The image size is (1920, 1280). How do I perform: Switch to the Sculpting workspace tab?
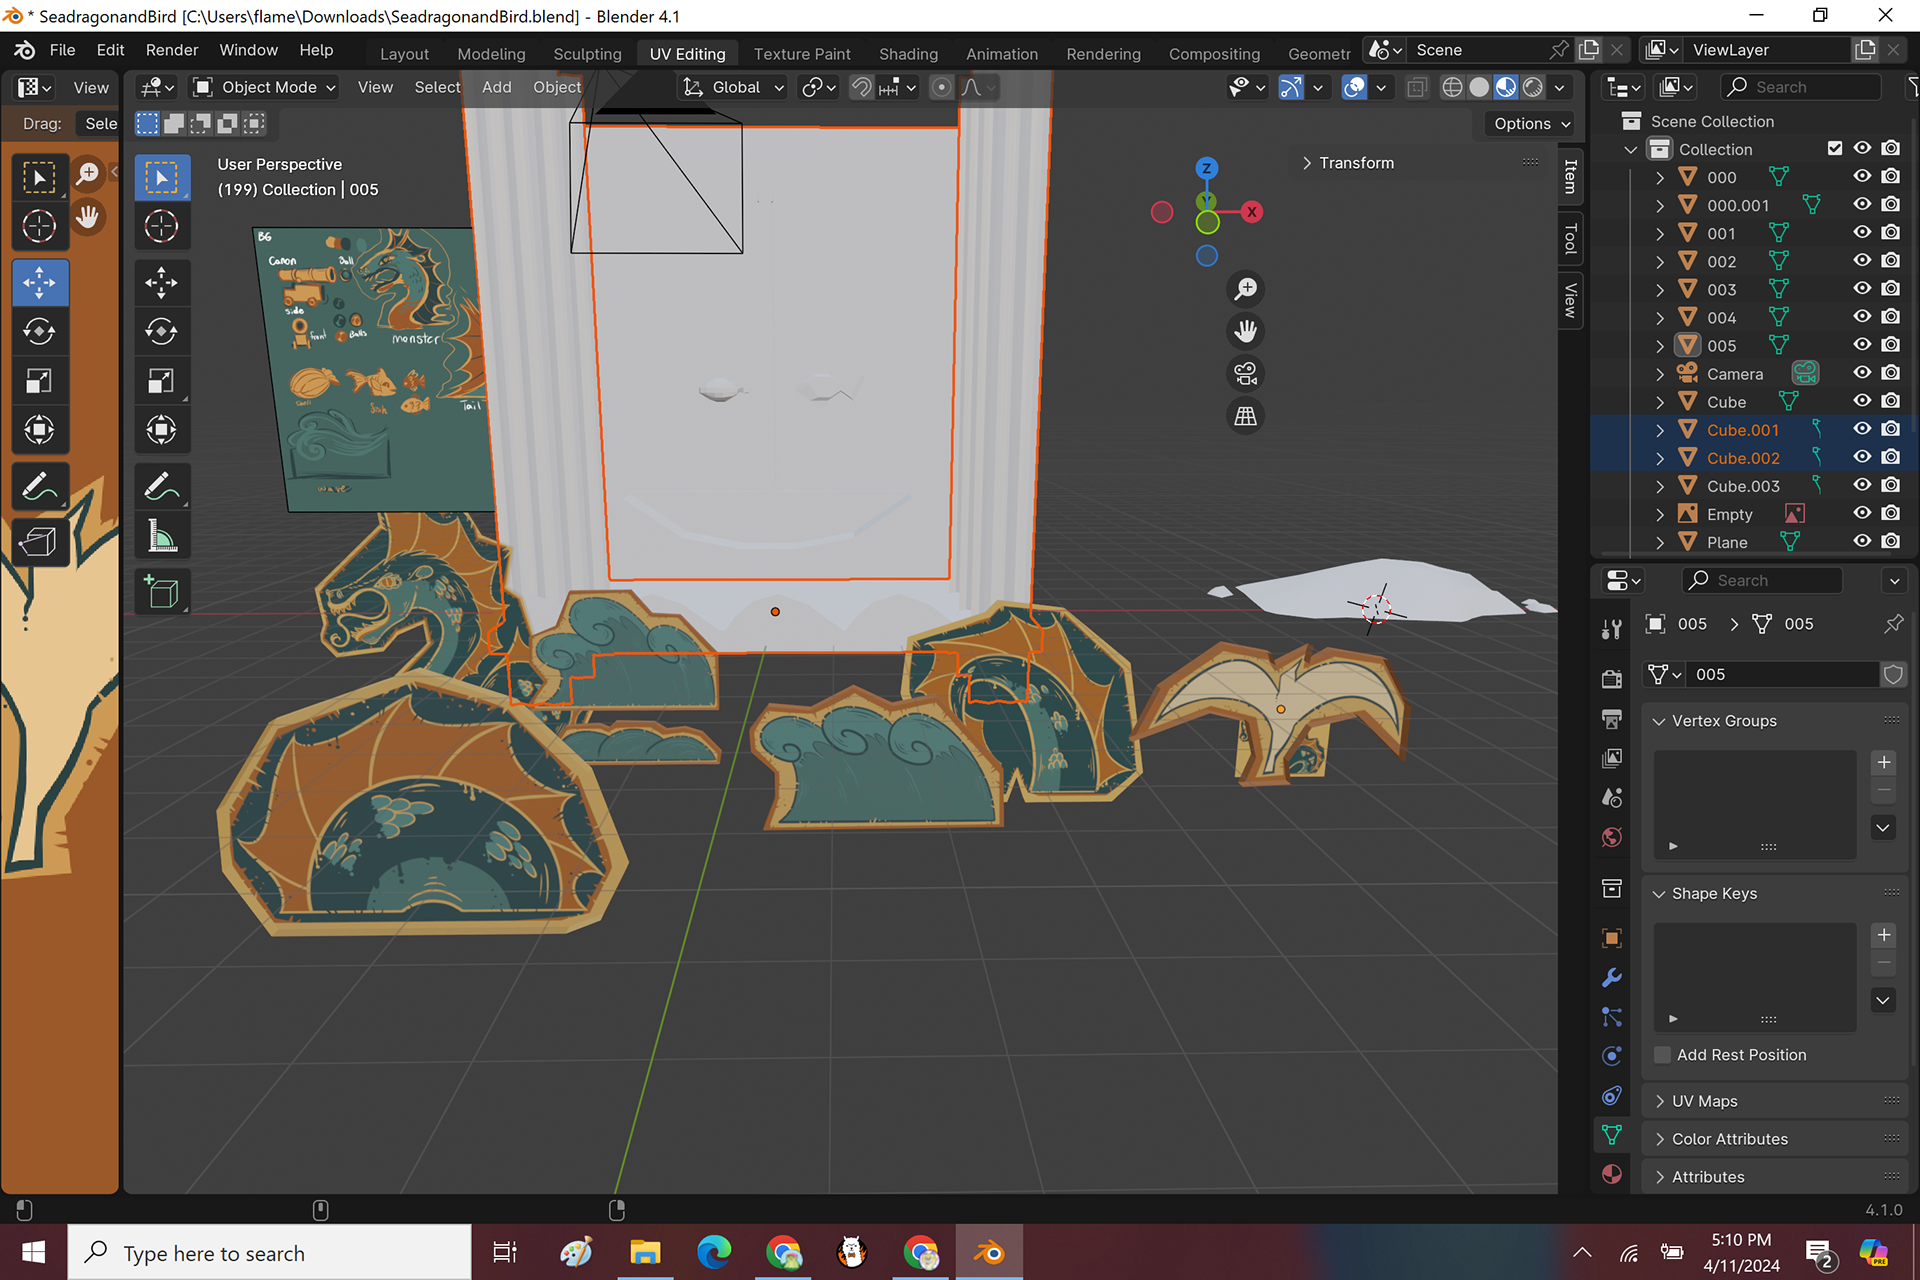pos(587,54)
